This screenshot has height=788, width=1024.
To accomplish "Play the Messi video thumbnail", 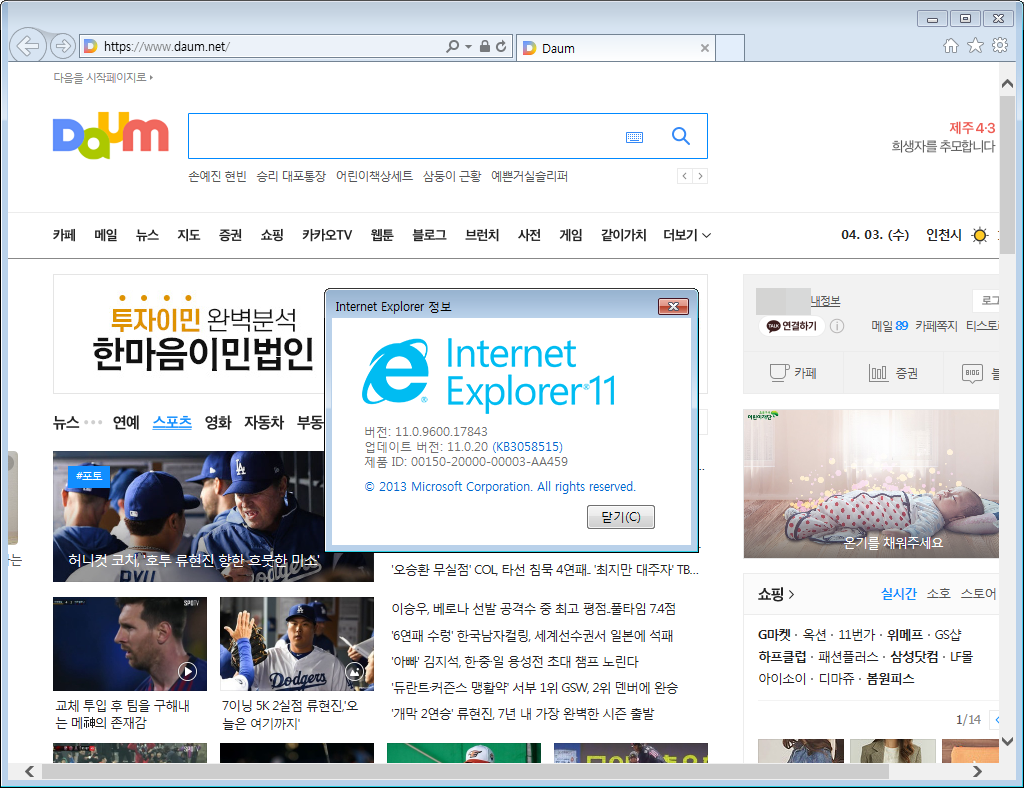I will pyautogui.click(x=130, y=644).
